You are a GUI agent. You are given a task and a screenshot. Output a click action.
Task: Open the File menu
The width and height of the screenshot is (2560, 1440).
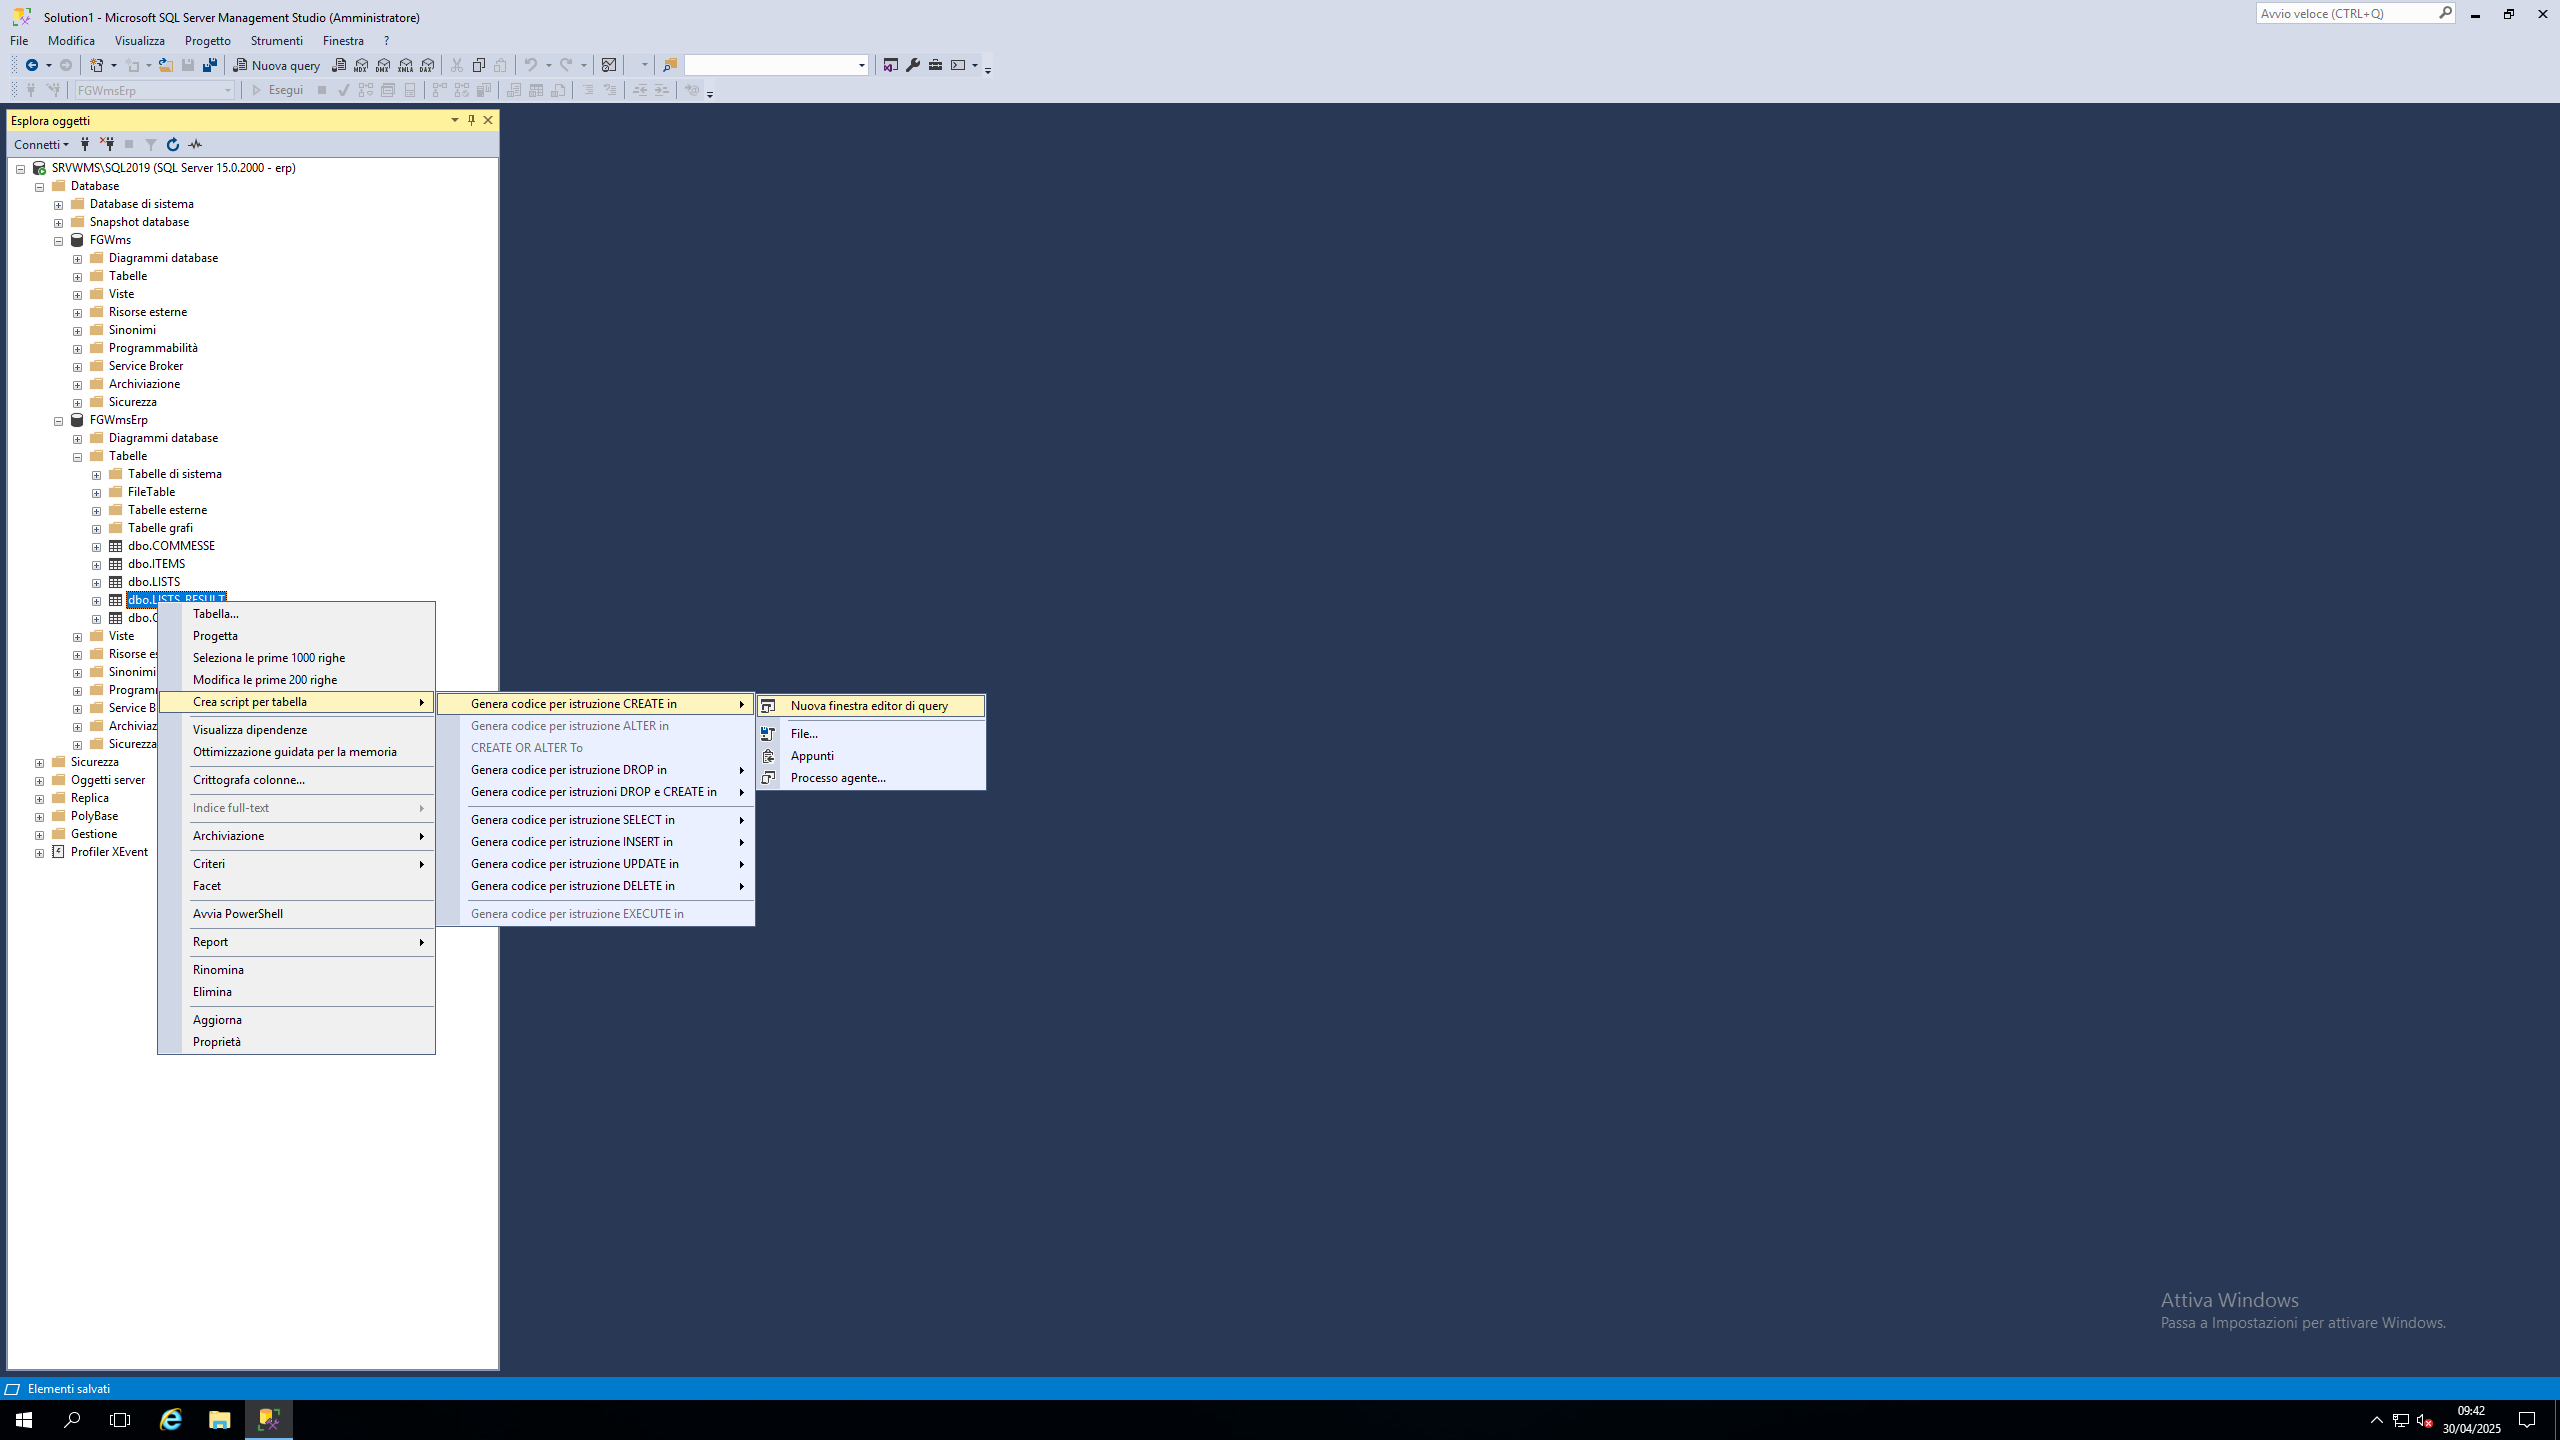point(19,41)
